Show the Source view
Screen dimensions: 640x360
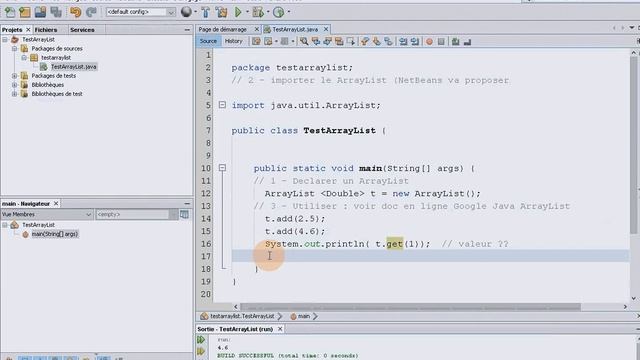pyautogui.click(x=208, y=41)
